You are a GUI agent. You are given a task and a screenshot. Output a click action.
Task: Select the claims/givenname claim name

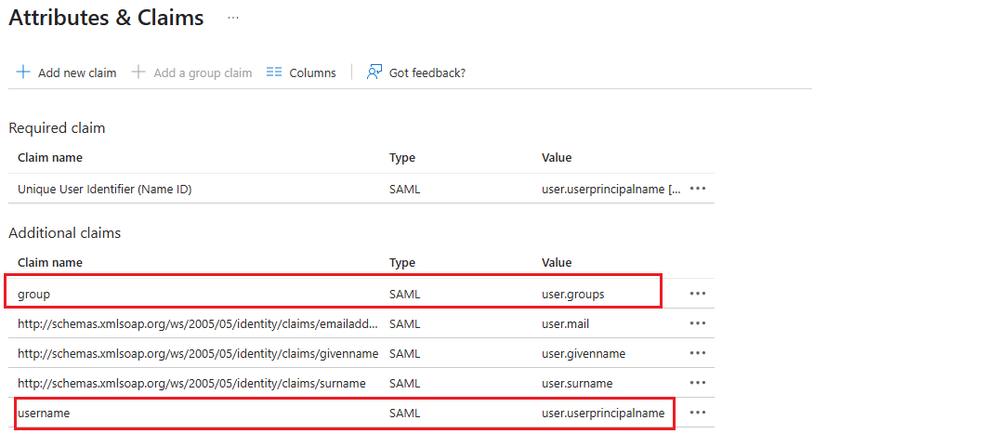[197, 353]
